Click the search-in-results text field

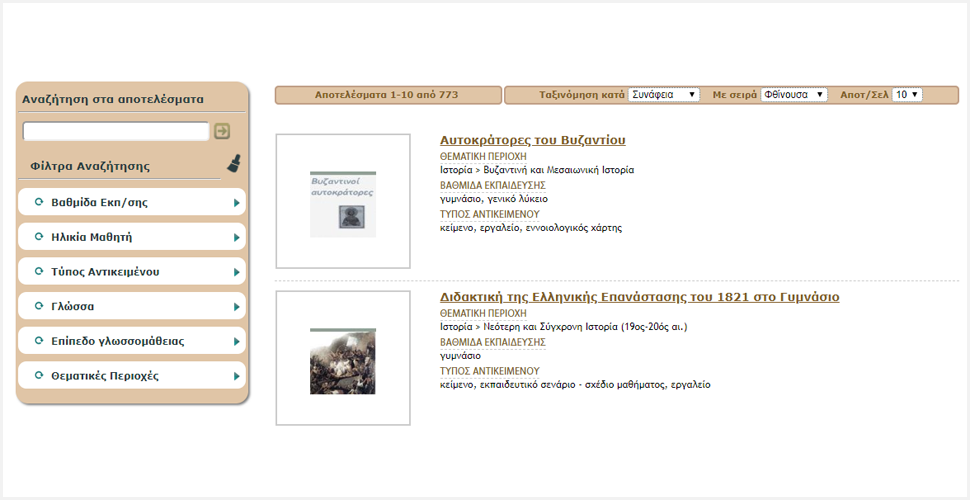(x=116, y=131)
